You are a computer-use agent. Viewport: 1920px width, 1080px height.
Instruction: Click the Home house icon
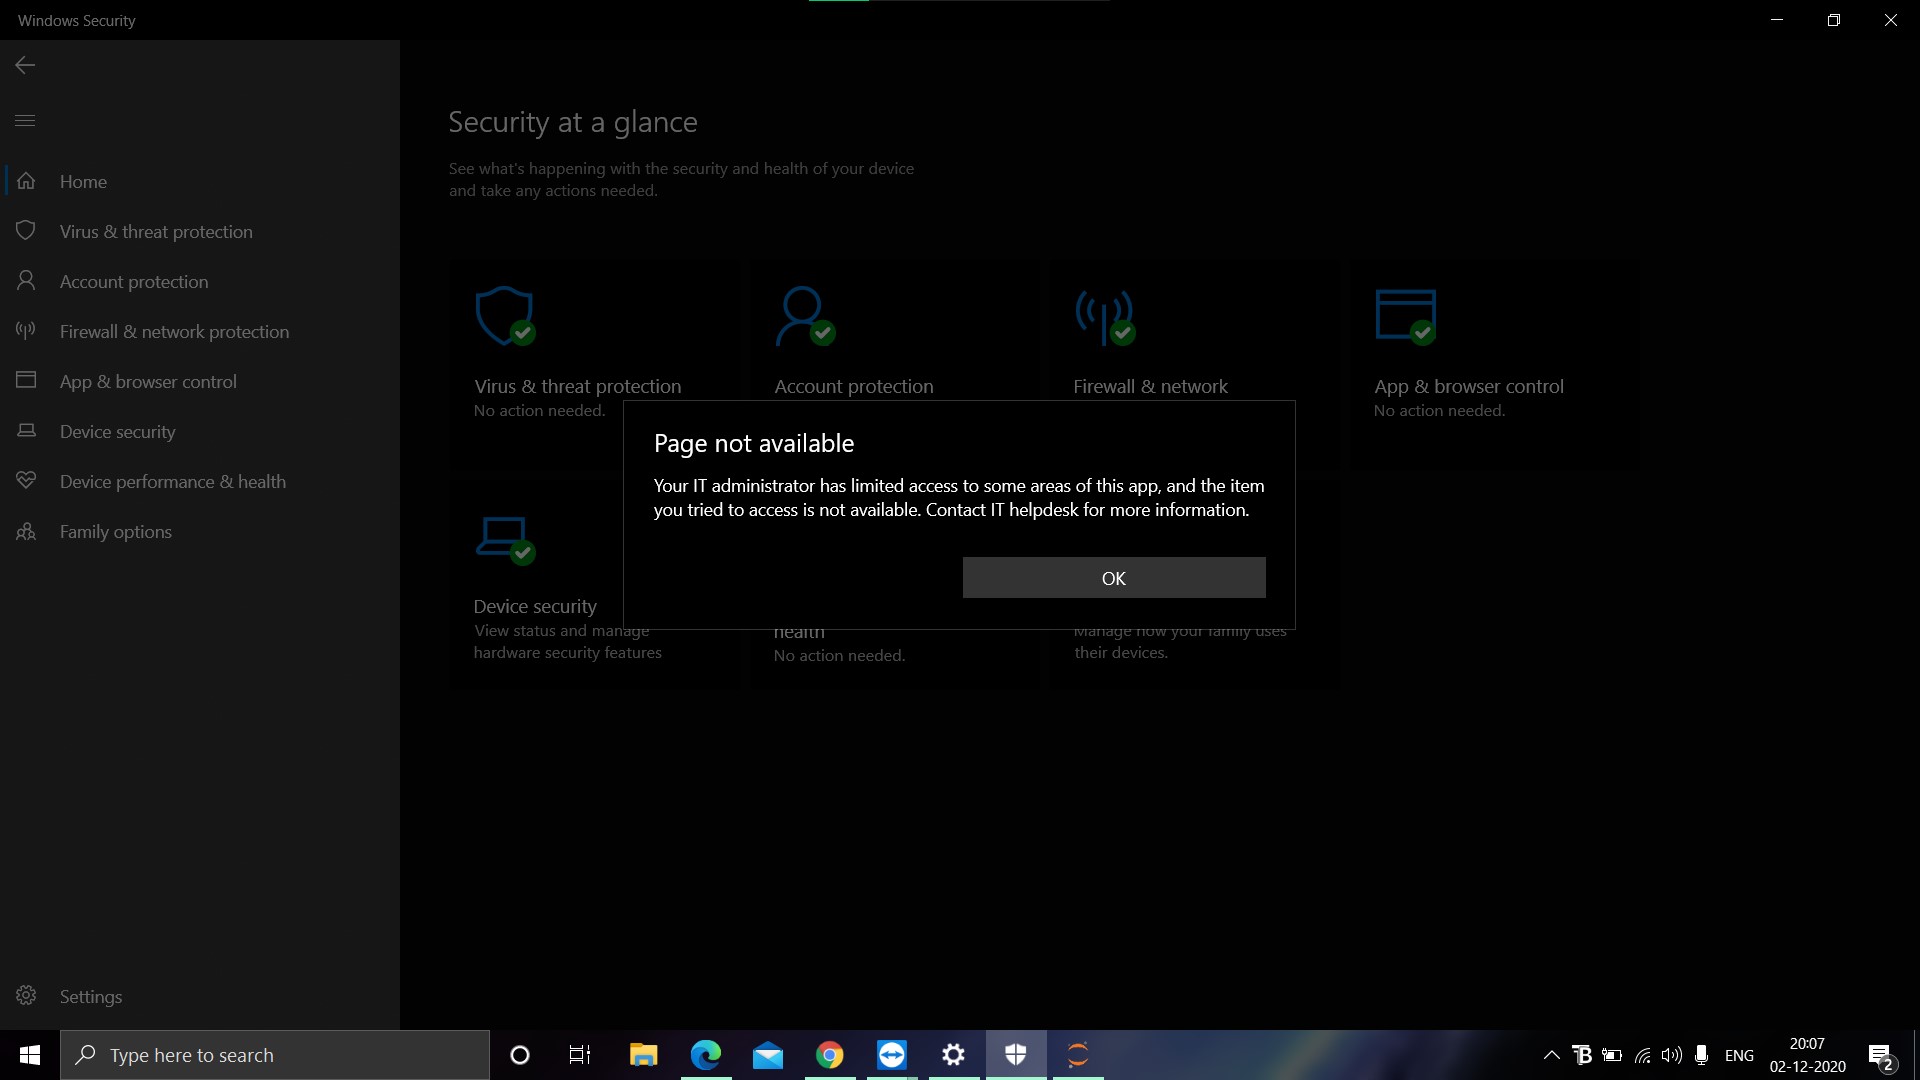click(x=26, y=181)
